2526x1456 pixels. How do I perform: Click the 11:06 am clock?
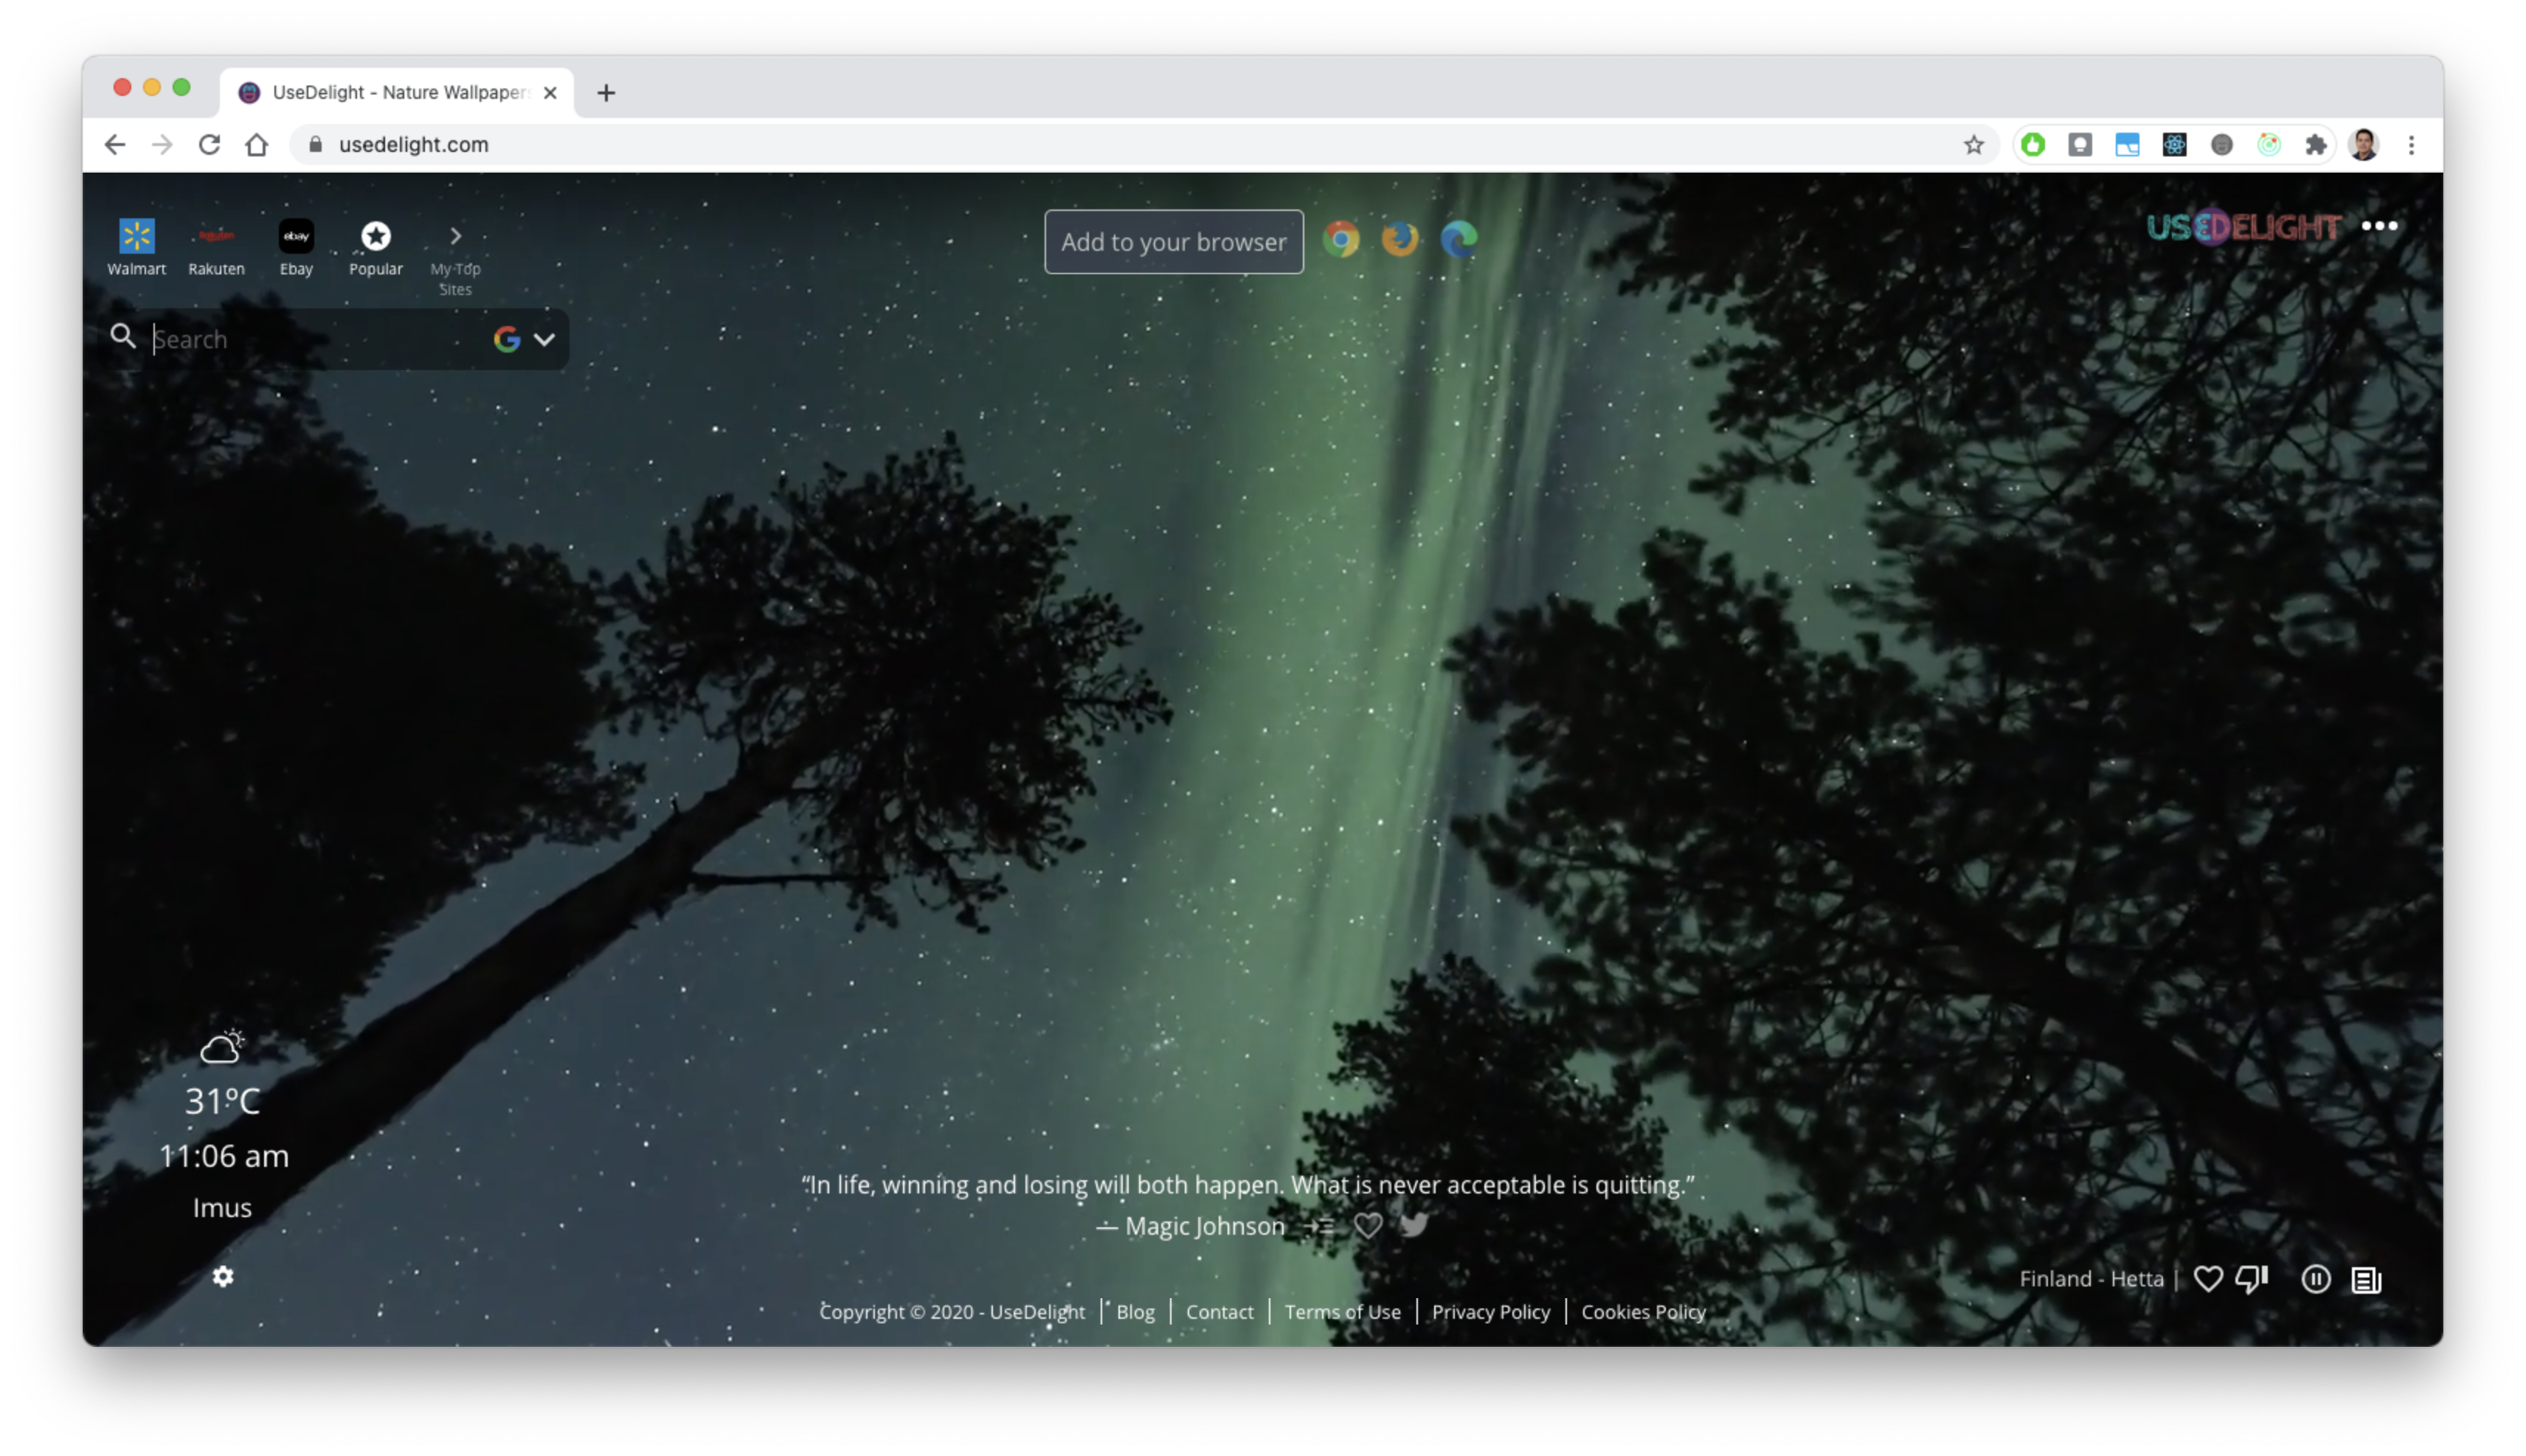pyautogui.click(x=224, y=1156)
